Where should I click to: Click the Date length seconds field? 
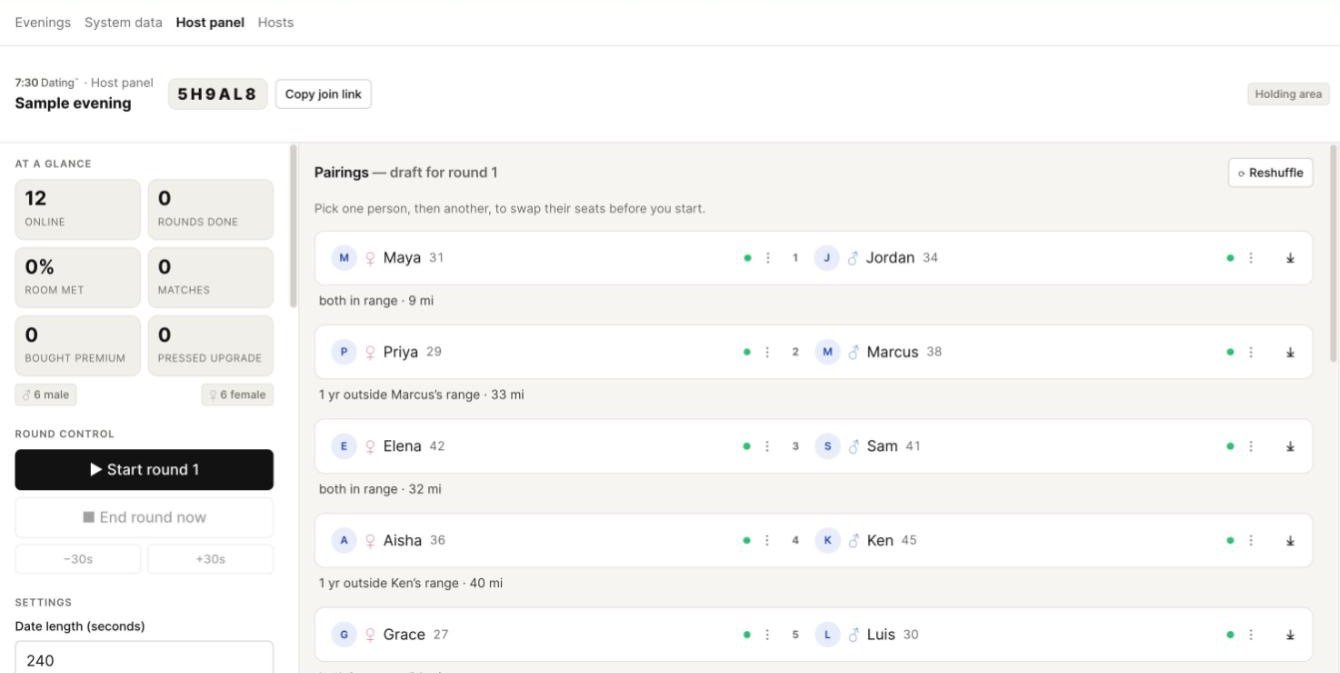coord(144,660)
